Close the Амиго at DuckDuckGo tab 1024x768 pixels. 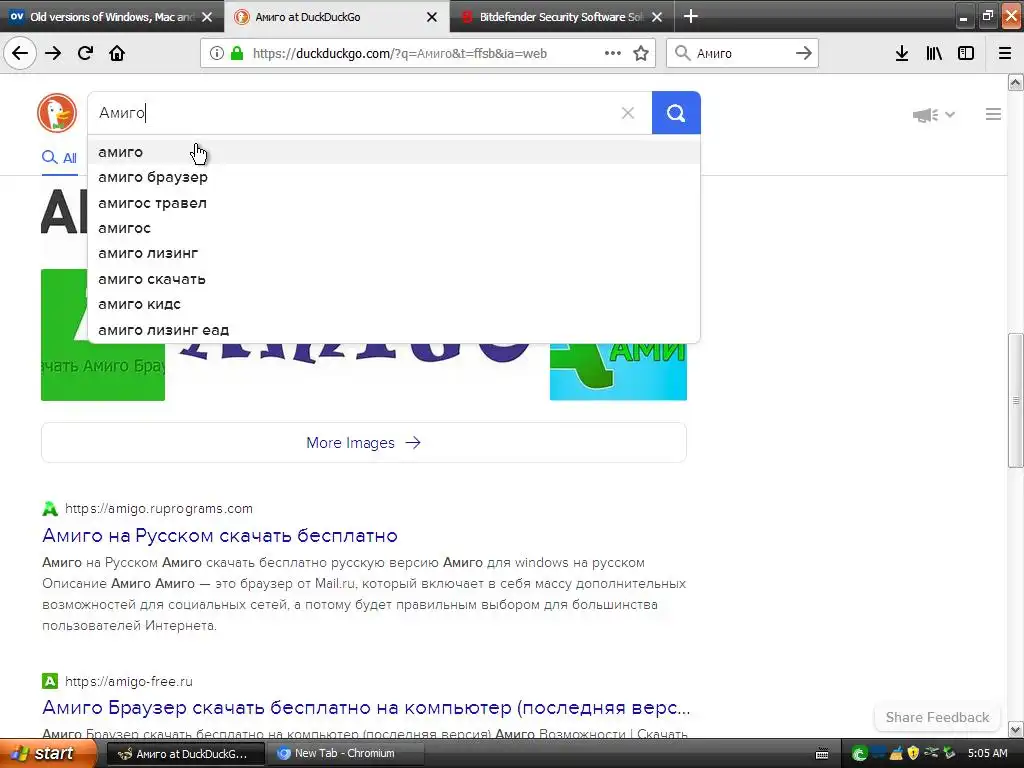point(432,17)
